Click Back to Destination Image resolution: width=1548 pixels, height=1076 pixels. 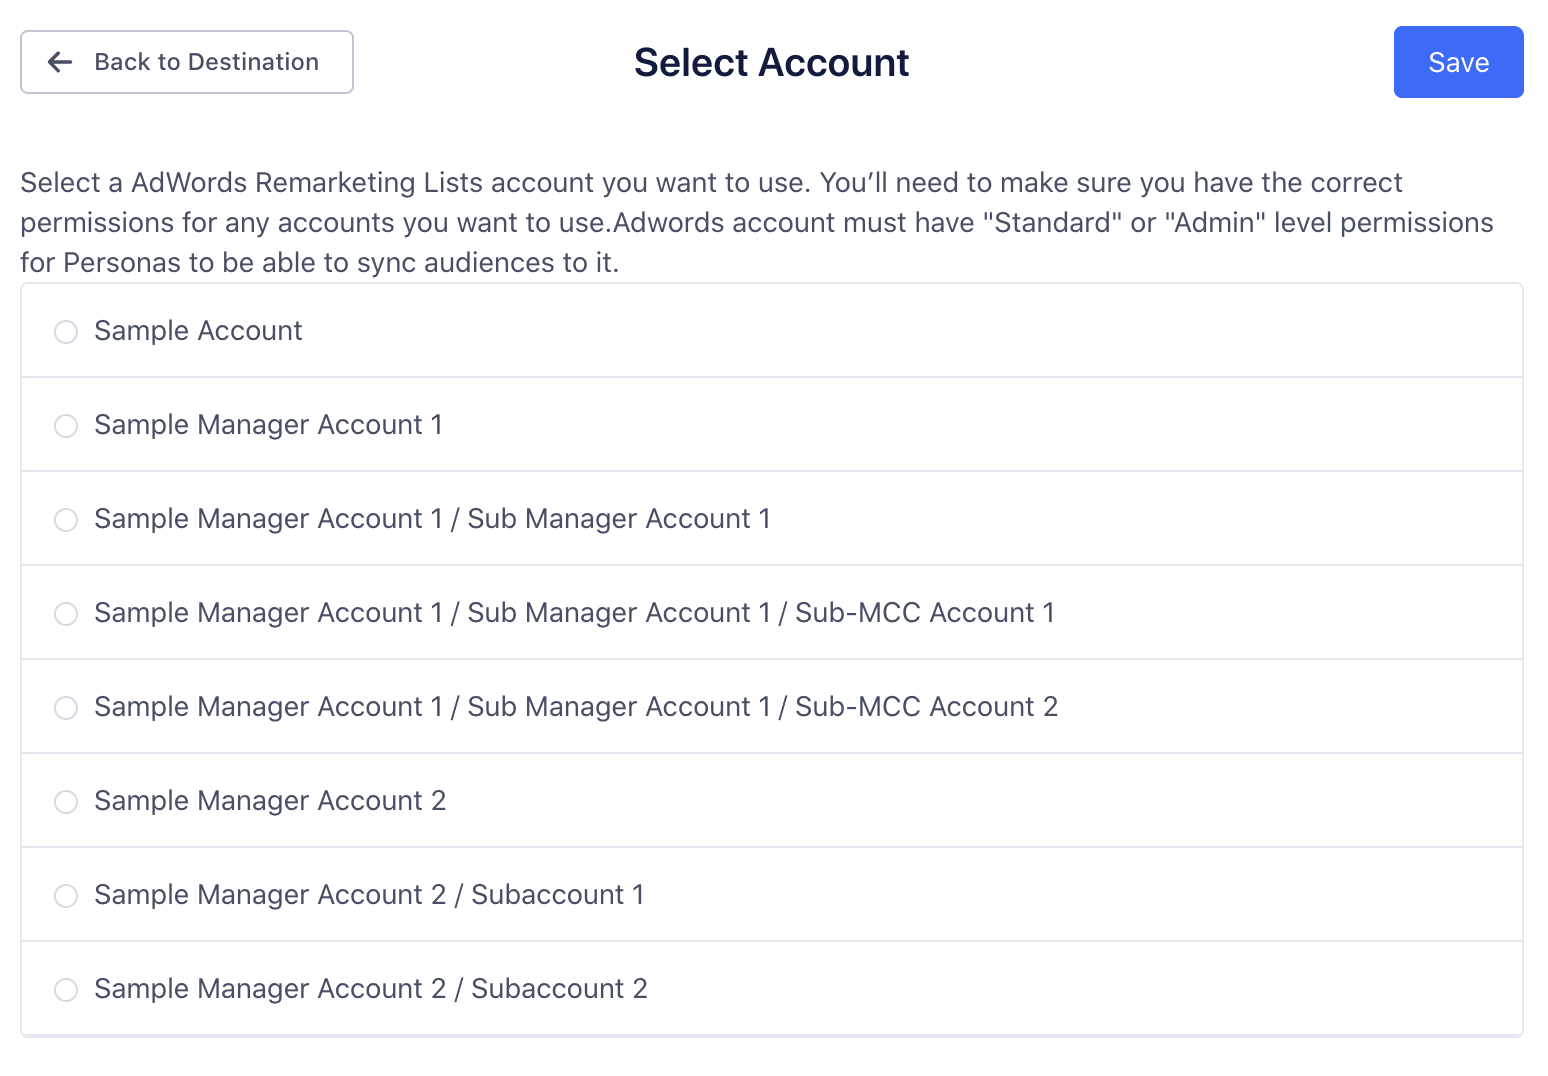(186, 62)
